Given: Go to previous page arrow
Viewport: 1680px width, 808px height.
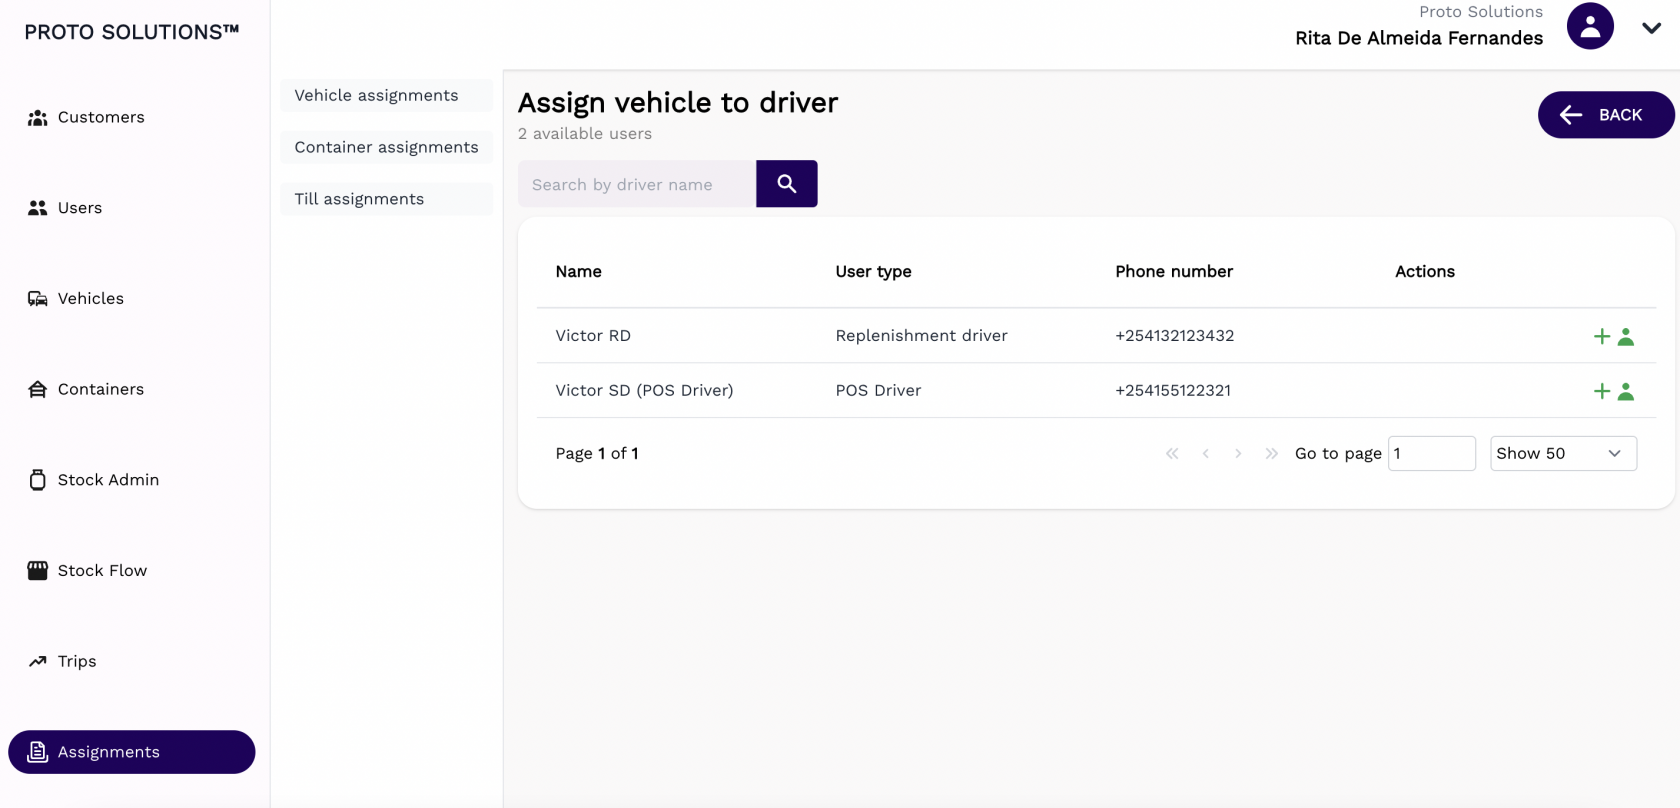Looking at the screenshot, I should (x=1206, y=453).
